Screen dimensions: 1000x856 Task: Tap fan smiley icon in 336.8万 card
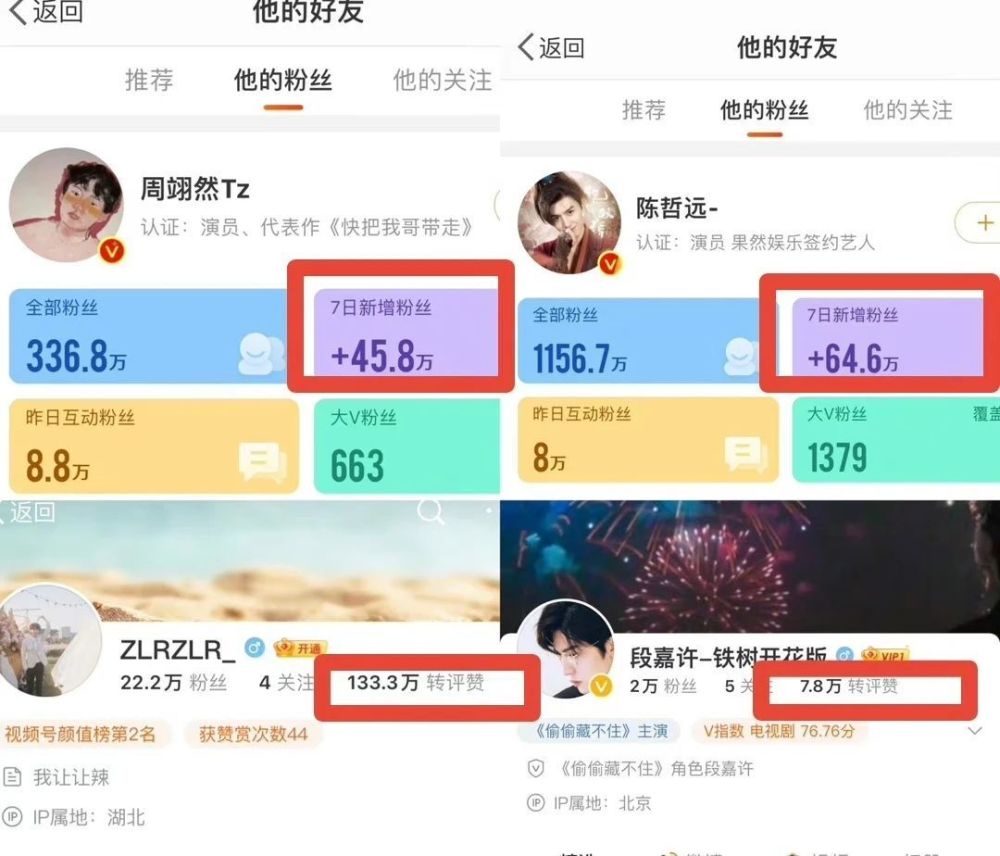[x=262, y=355]
